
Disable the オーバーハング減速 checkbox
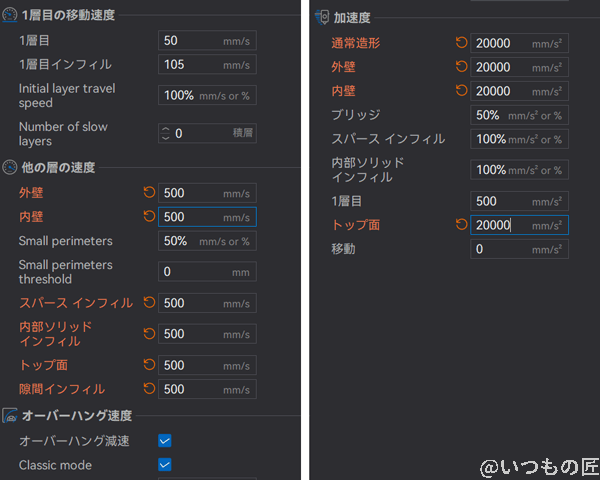pyautogui.click(x=165, y=440)
